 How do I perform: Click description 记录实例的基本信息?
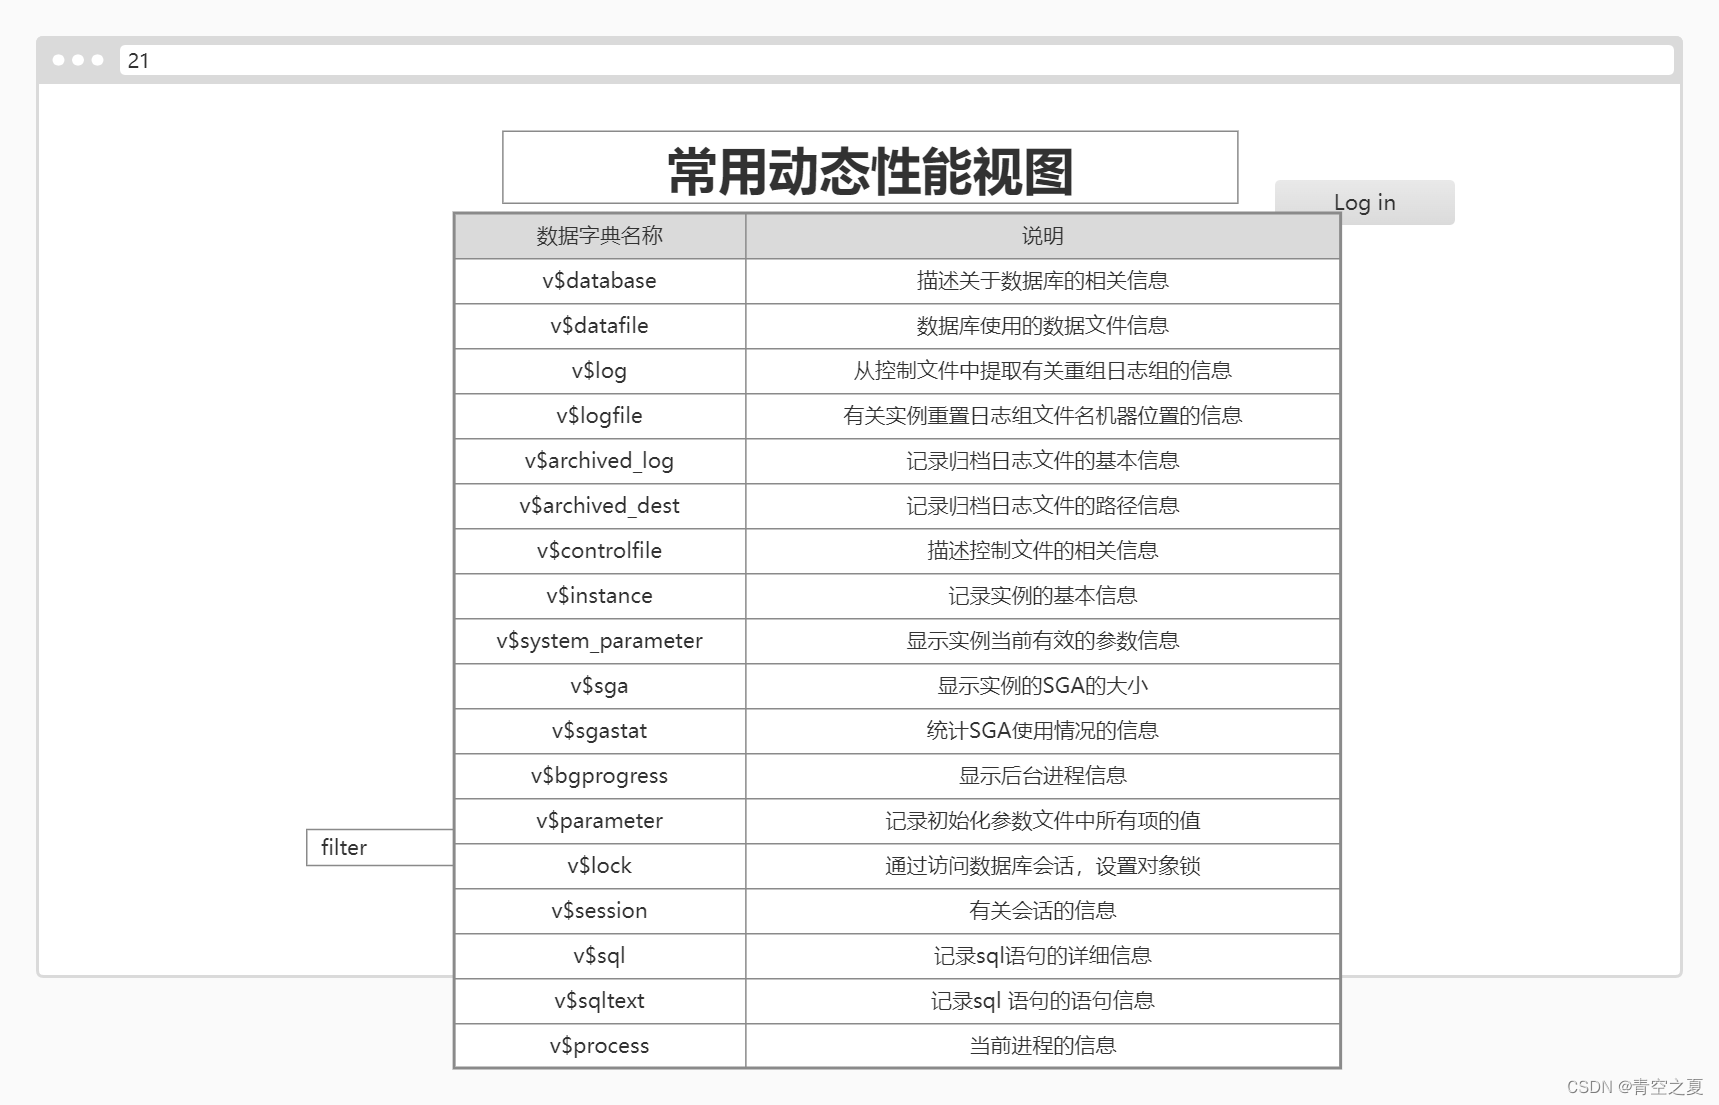coord(1043,596)
